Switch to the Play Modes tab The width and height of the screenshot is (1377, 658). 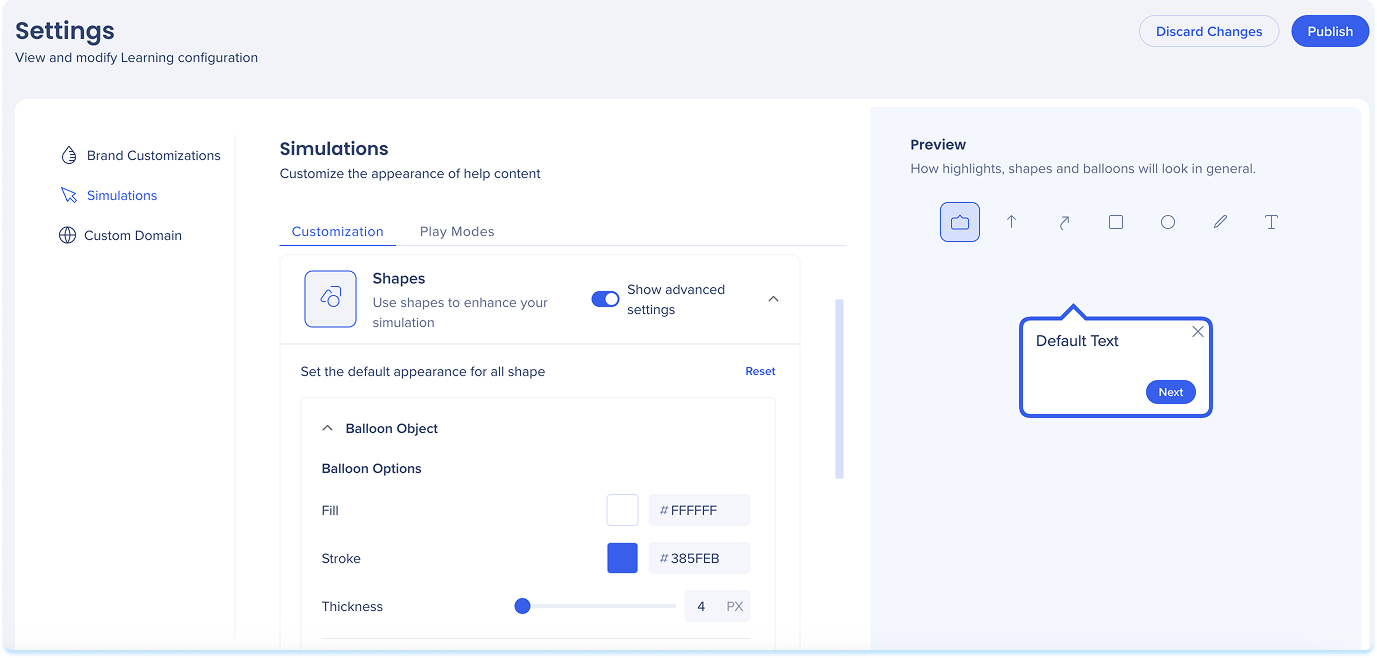coord(457,231)
